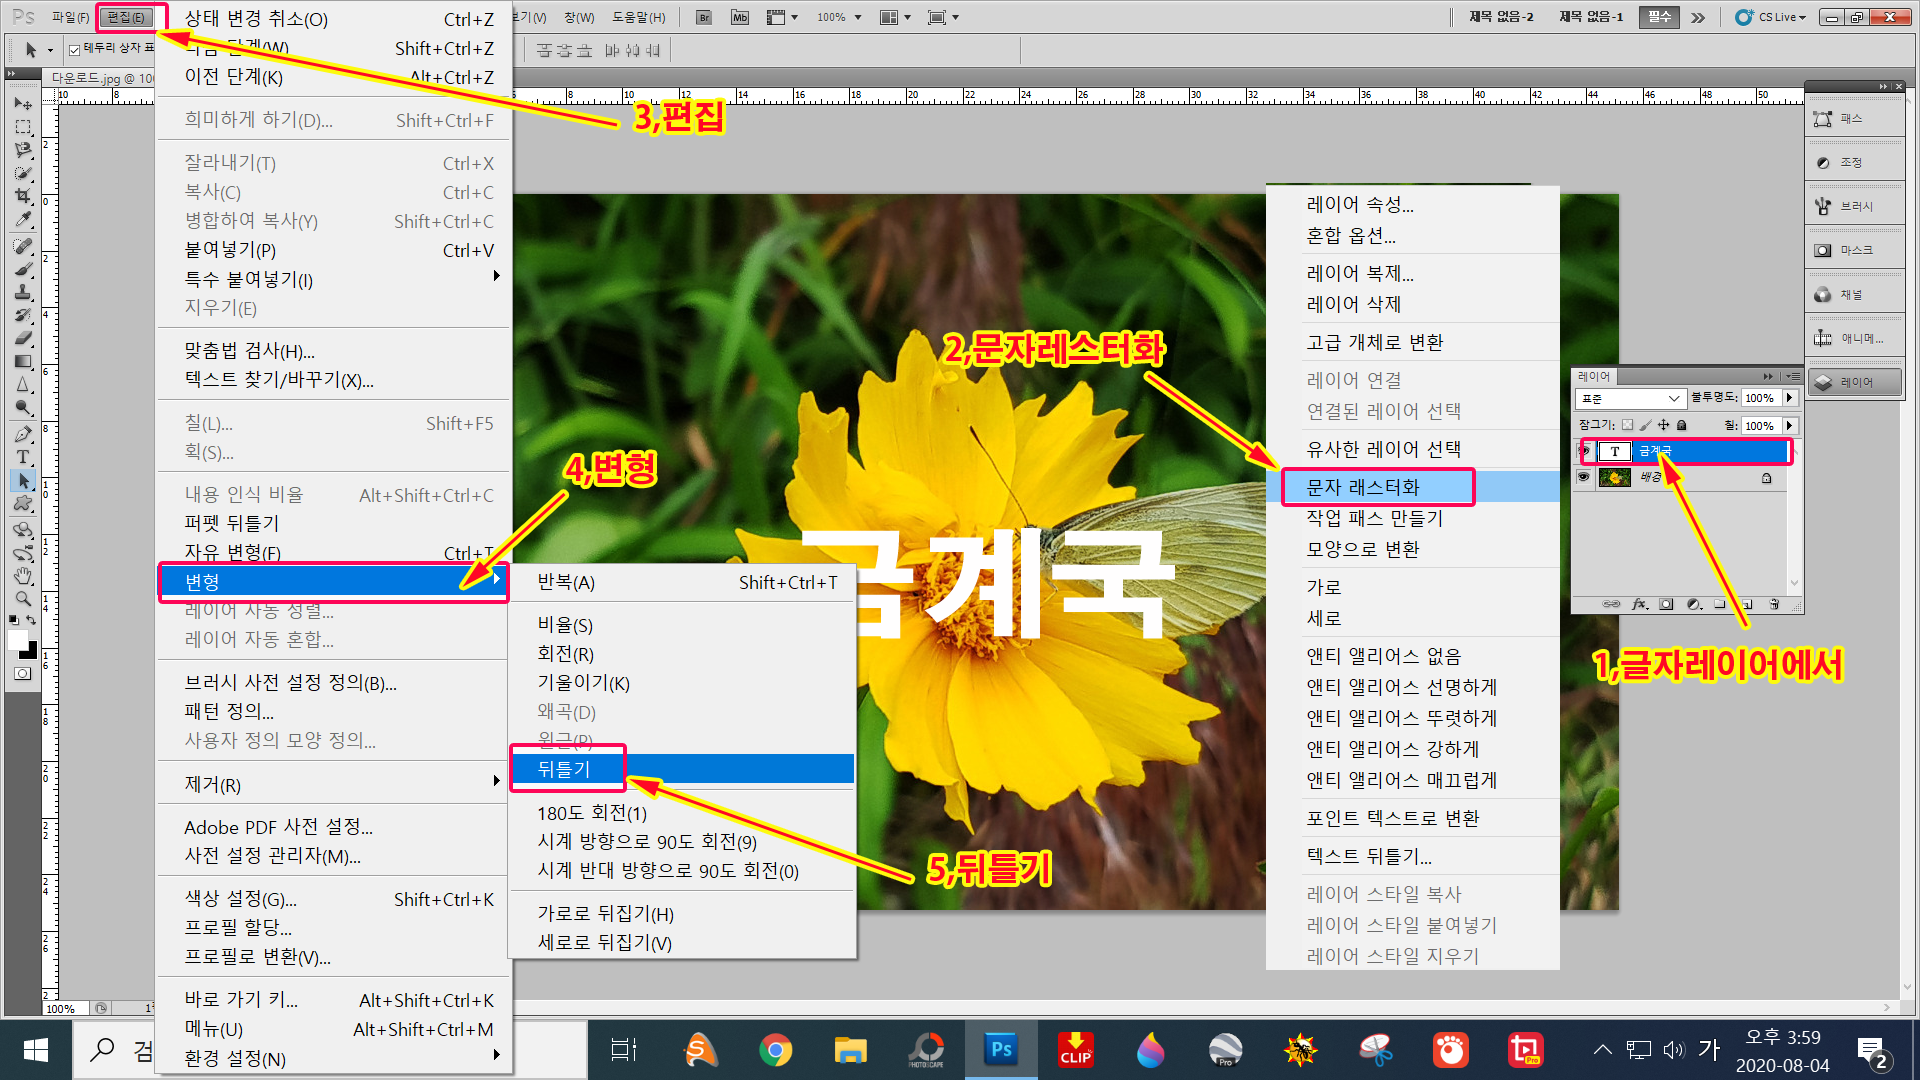Open the 표준 blend mode dropdown
1920x1080 pixels.
tap(1630, 398)
